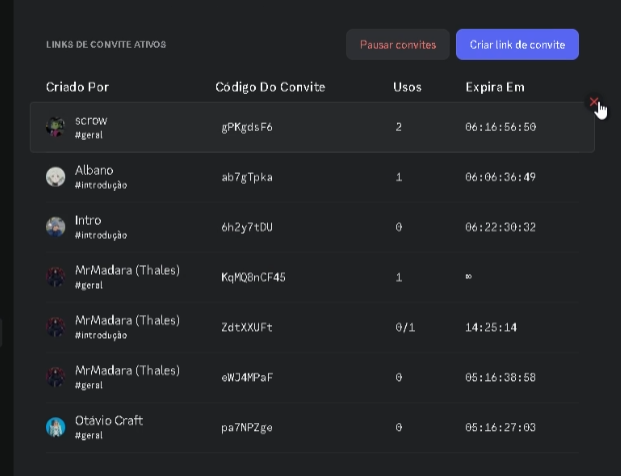Create invite via Criar link de convite
The image size is (621, 476).
(517, 44)
